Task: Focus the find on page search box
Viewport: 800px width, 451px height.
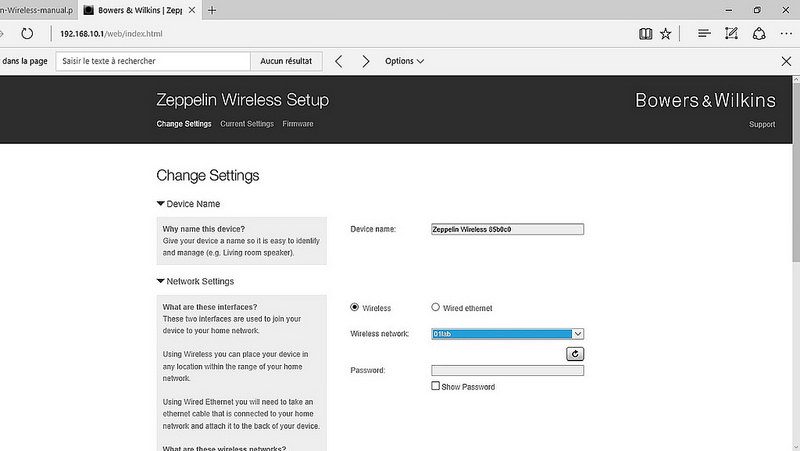Action: point(153,61)
